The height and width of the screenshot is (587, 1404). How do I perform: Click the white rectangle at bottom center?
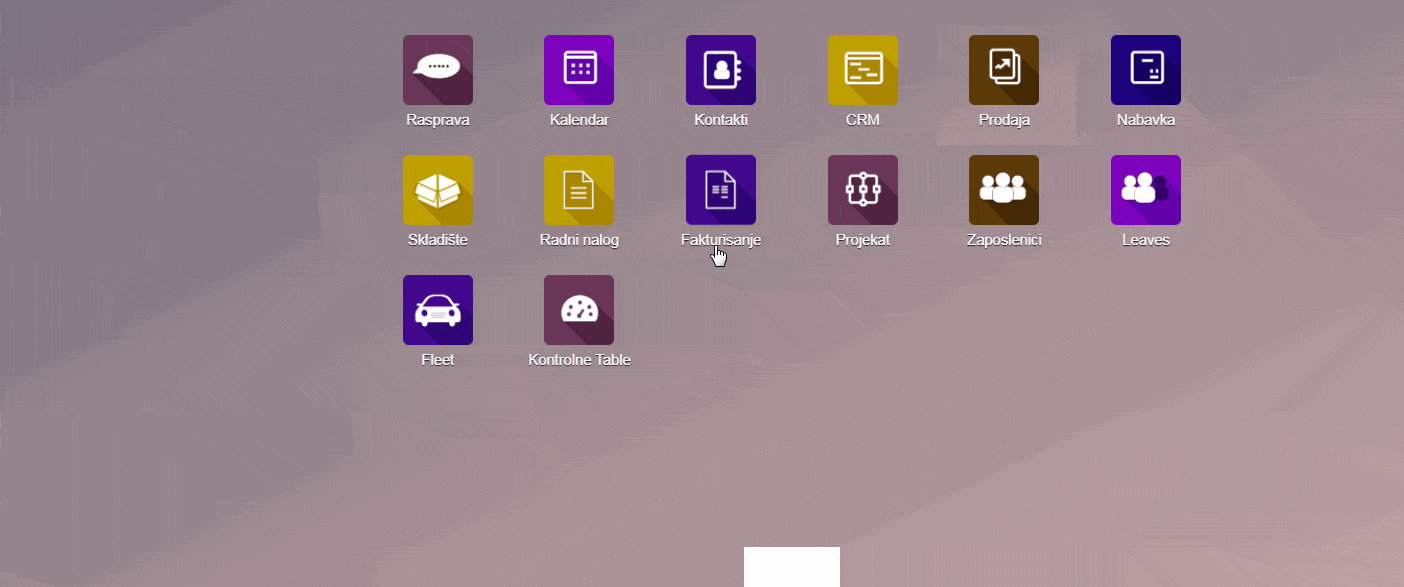pos(791,567)
